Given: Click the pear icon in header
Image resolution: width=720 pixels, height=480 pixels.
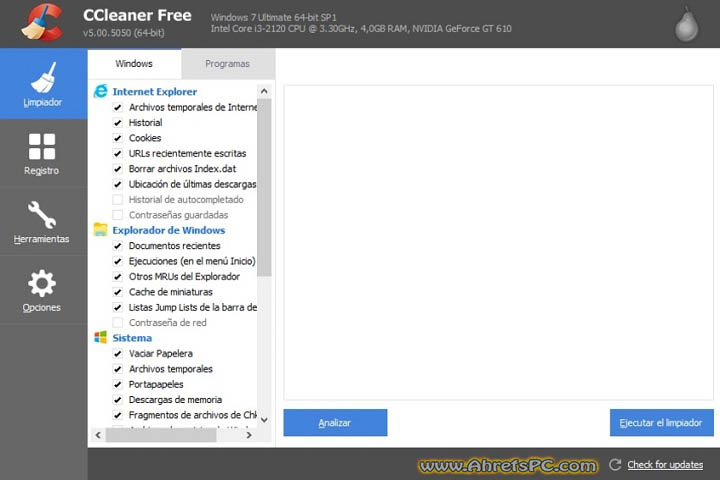Looking at the screenshot, I should click(x=686, y=24).
